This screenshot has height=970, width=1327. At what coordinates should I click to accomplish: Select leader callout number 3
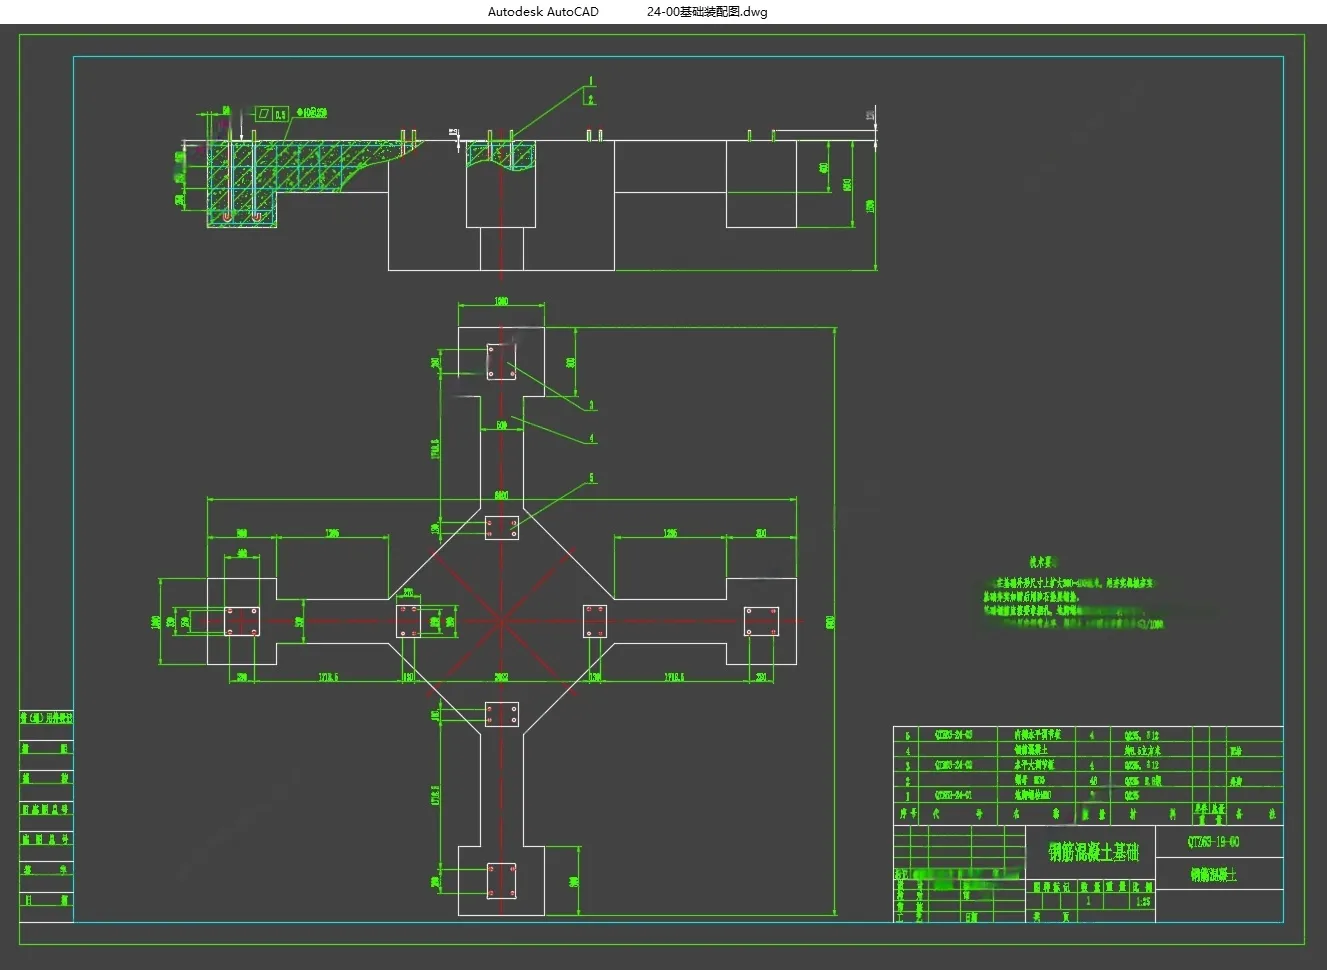[591, 405]
